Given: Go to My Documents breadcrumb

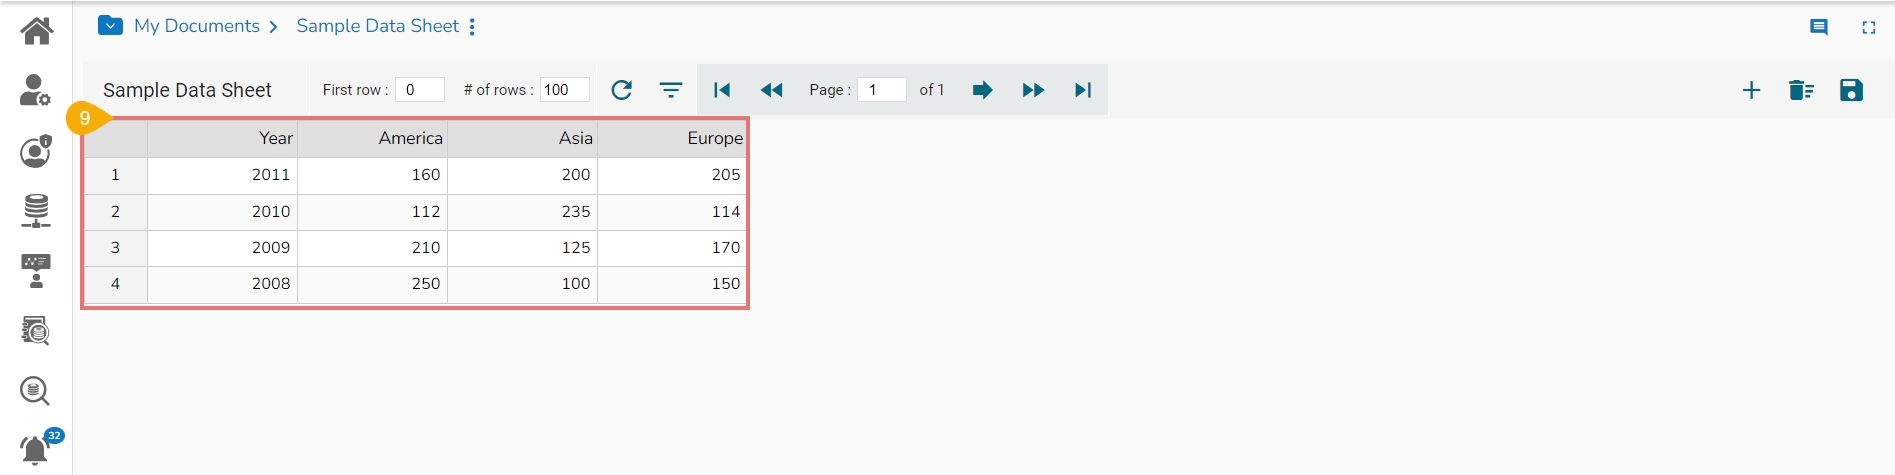Looking at the screenshot, I should 197,26.
